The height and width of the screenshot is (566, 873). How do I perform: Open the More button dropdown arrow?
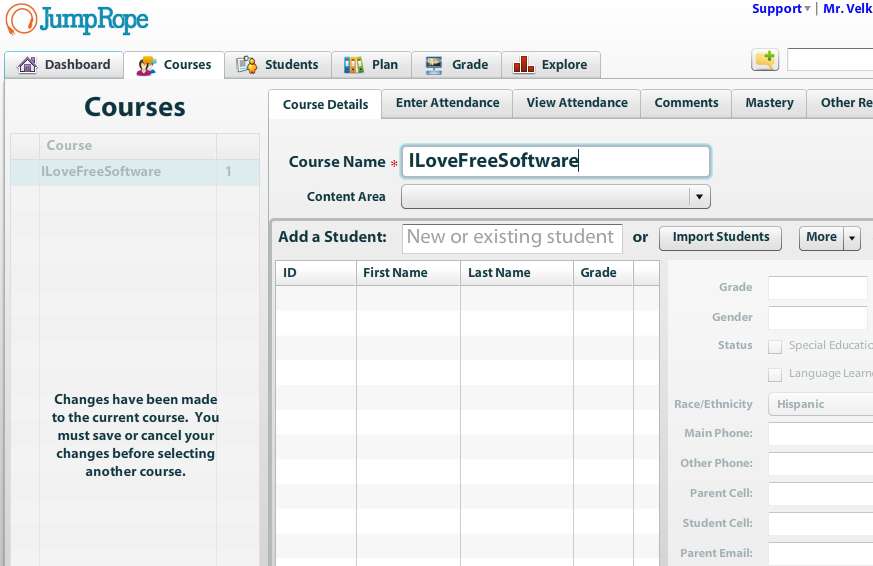[852, 238]
